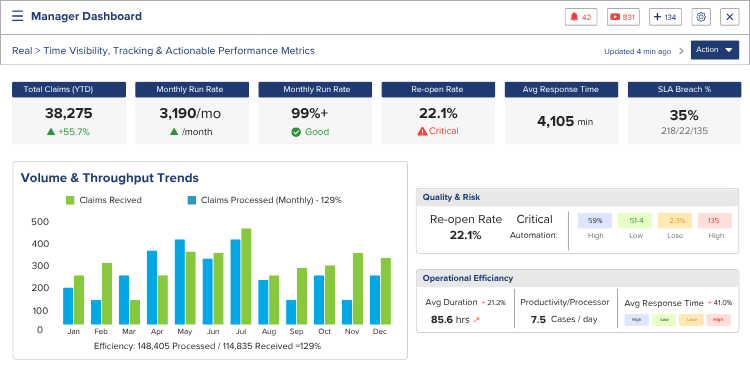This screenshot has width=750, height=370.
Task: Expand the Action dropdown button
Action: point(715,50)
